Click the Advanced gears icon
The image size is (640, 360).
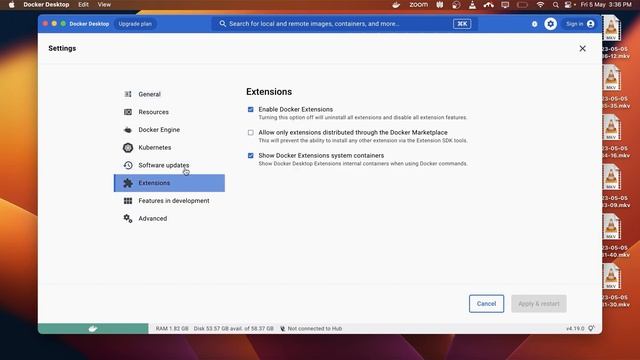tap(128, 218)
